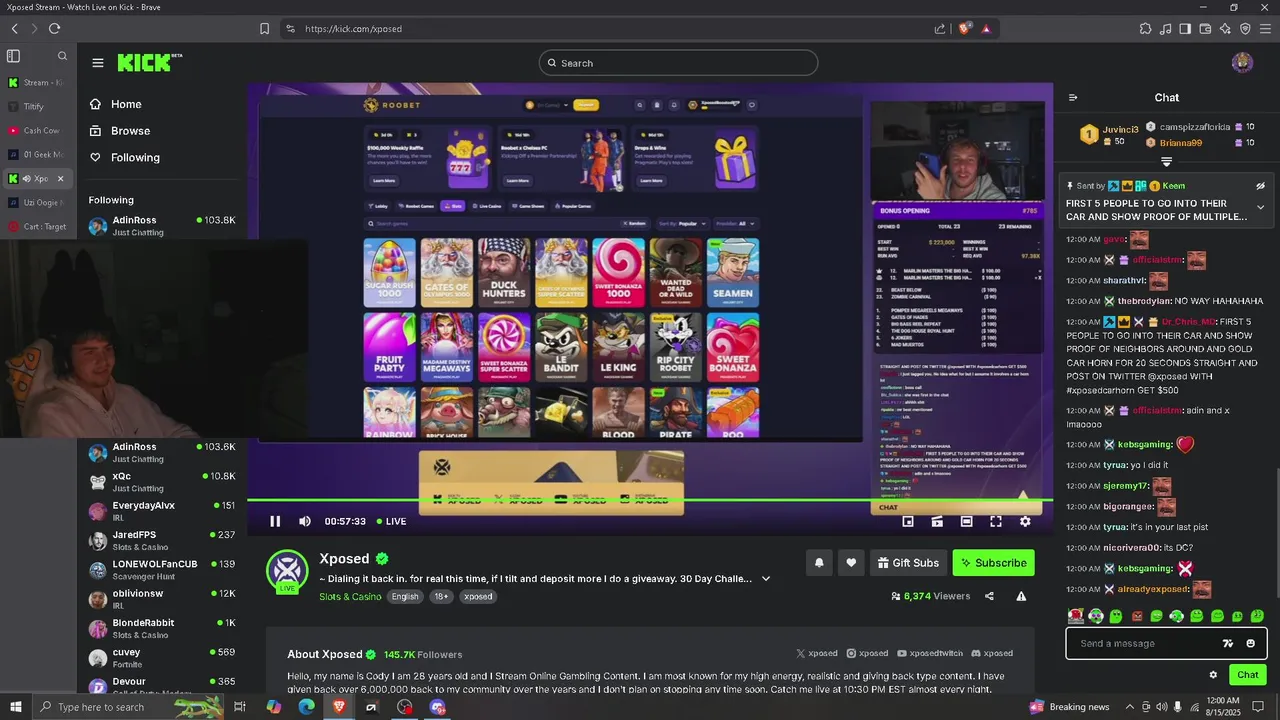The height and width of the screenshot is (720, 1280).
Task: Collapse the chat panel
Action: 1073,98
